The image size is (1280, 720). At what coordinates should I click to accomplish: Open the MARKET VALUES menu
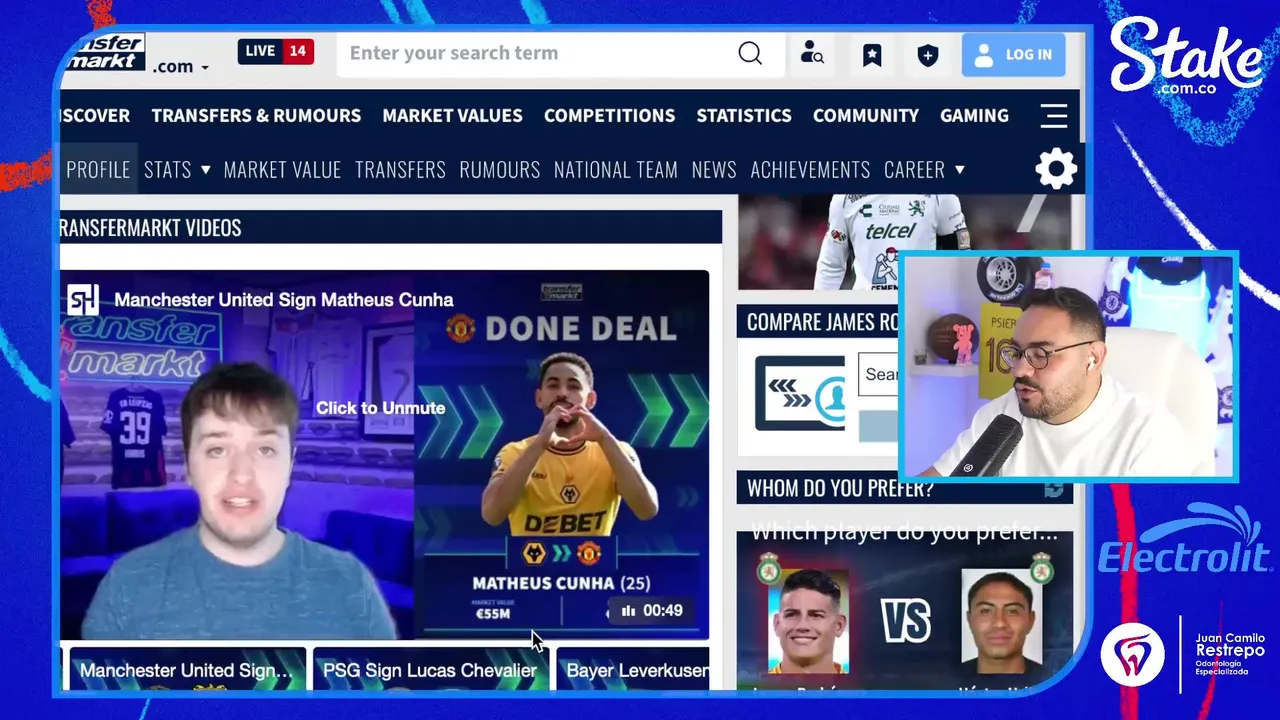(x=452, y=115)
